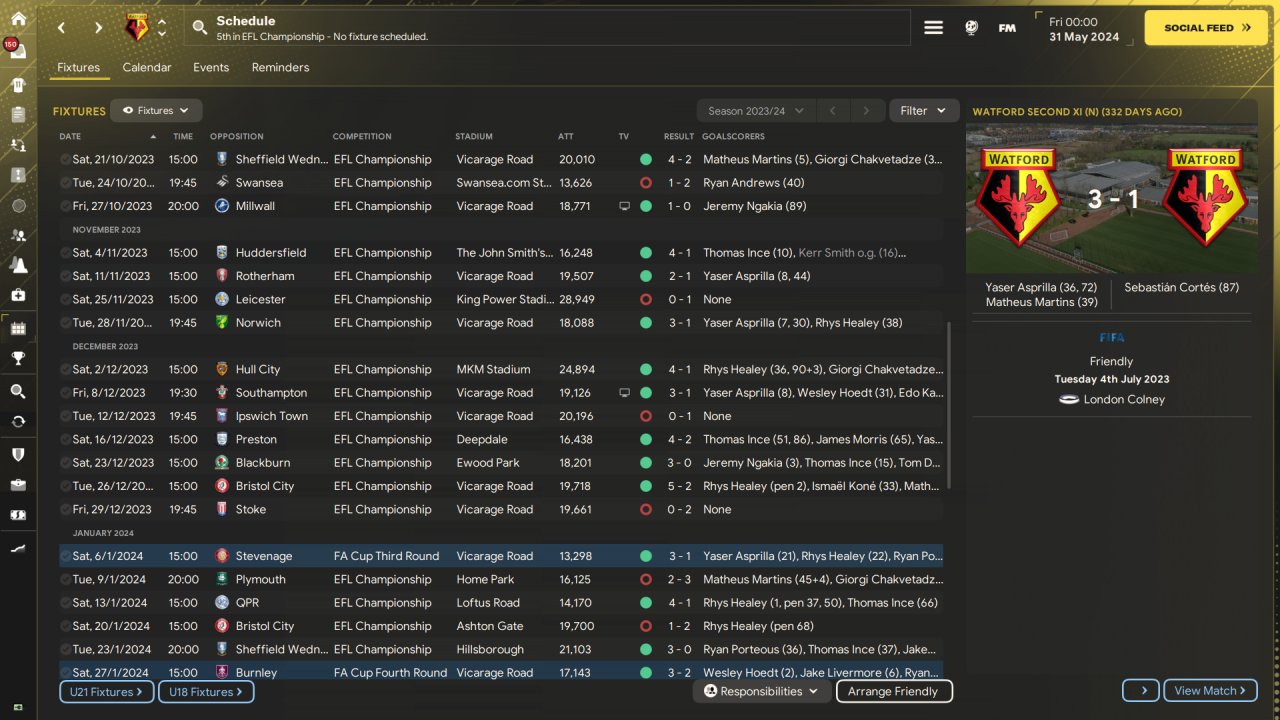Image resolution: width=1280 pixels, height=720 pixels.
Task: Open the Club Vision briefcase icon
Action: click(18, 484)
